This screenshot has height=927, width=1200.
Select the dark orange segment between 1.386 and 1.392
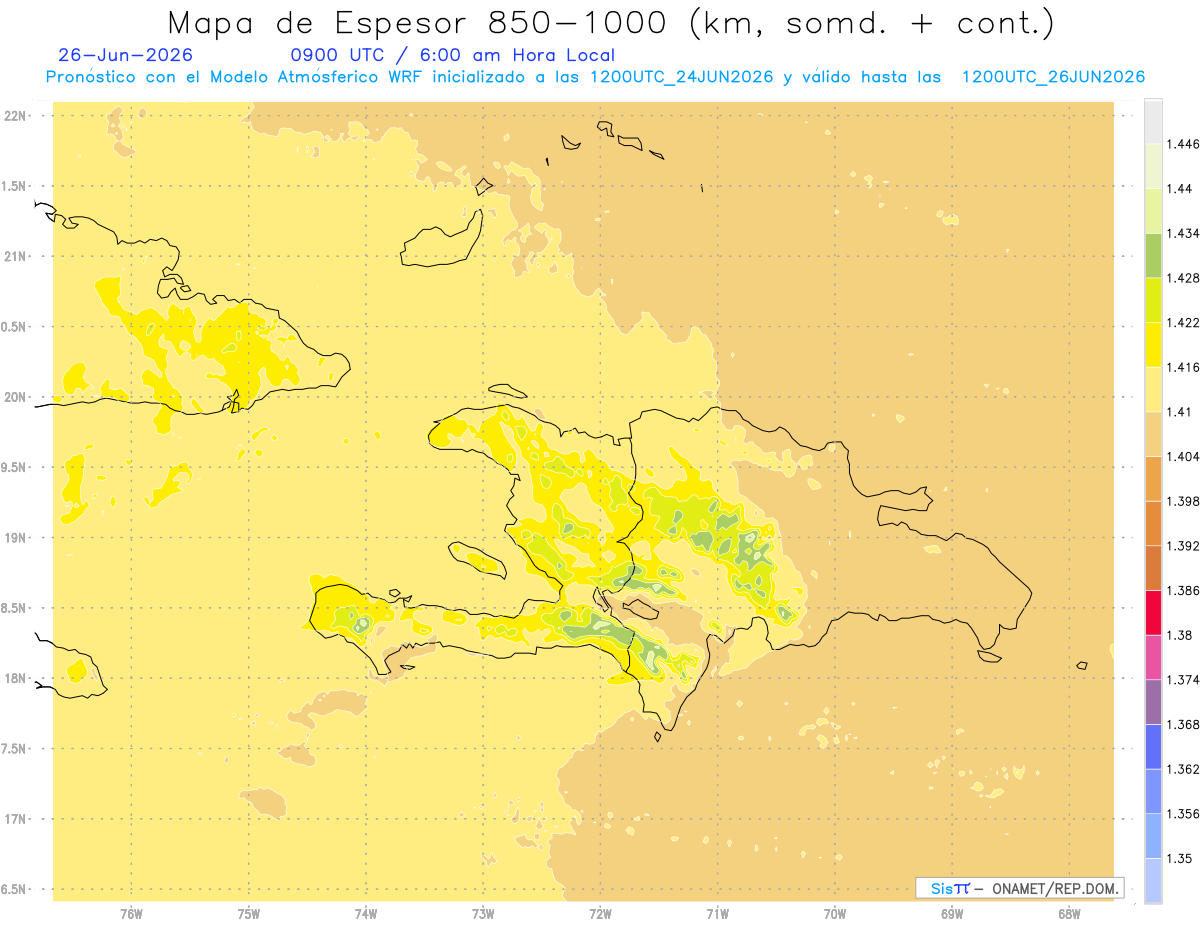(x=1153, y=568)
